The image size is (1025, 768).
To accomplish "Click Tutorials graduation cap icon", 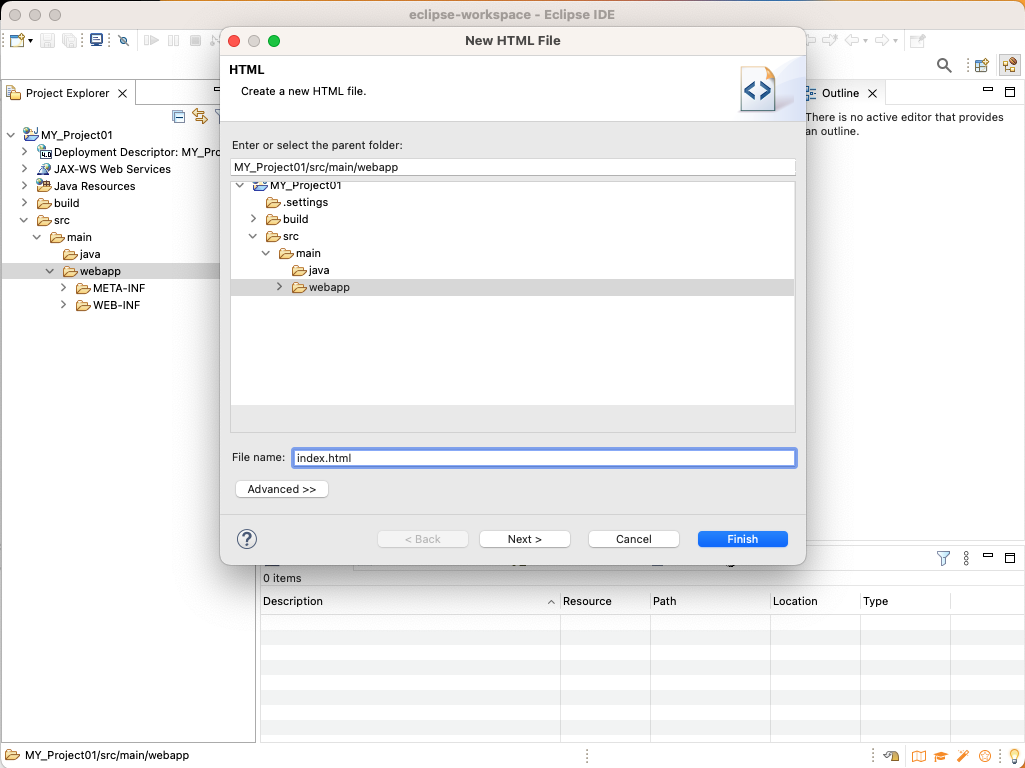I will point(941,756).
